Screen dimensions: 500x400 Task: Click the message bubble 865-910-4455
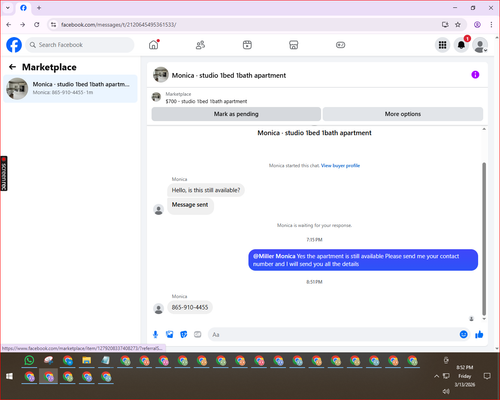190,307
